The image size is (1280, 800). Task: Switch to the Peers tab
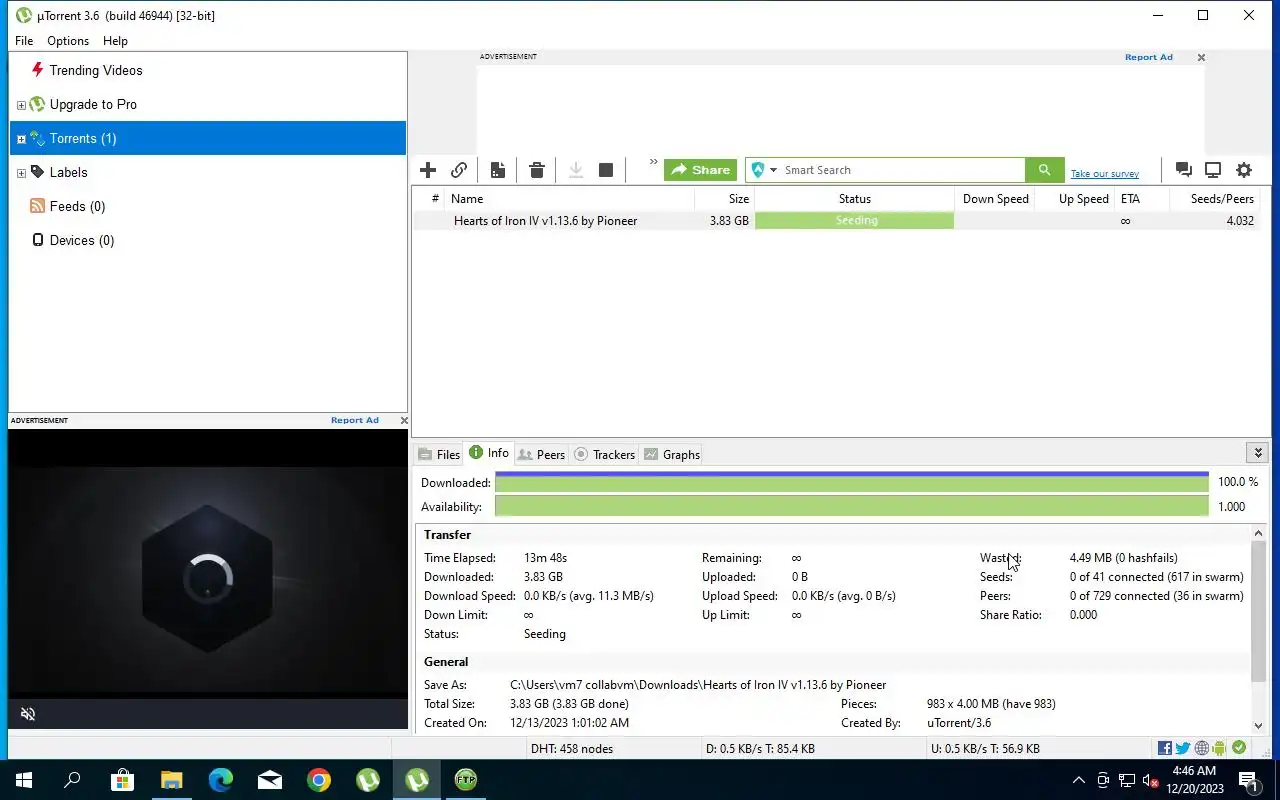pos(541,454)
